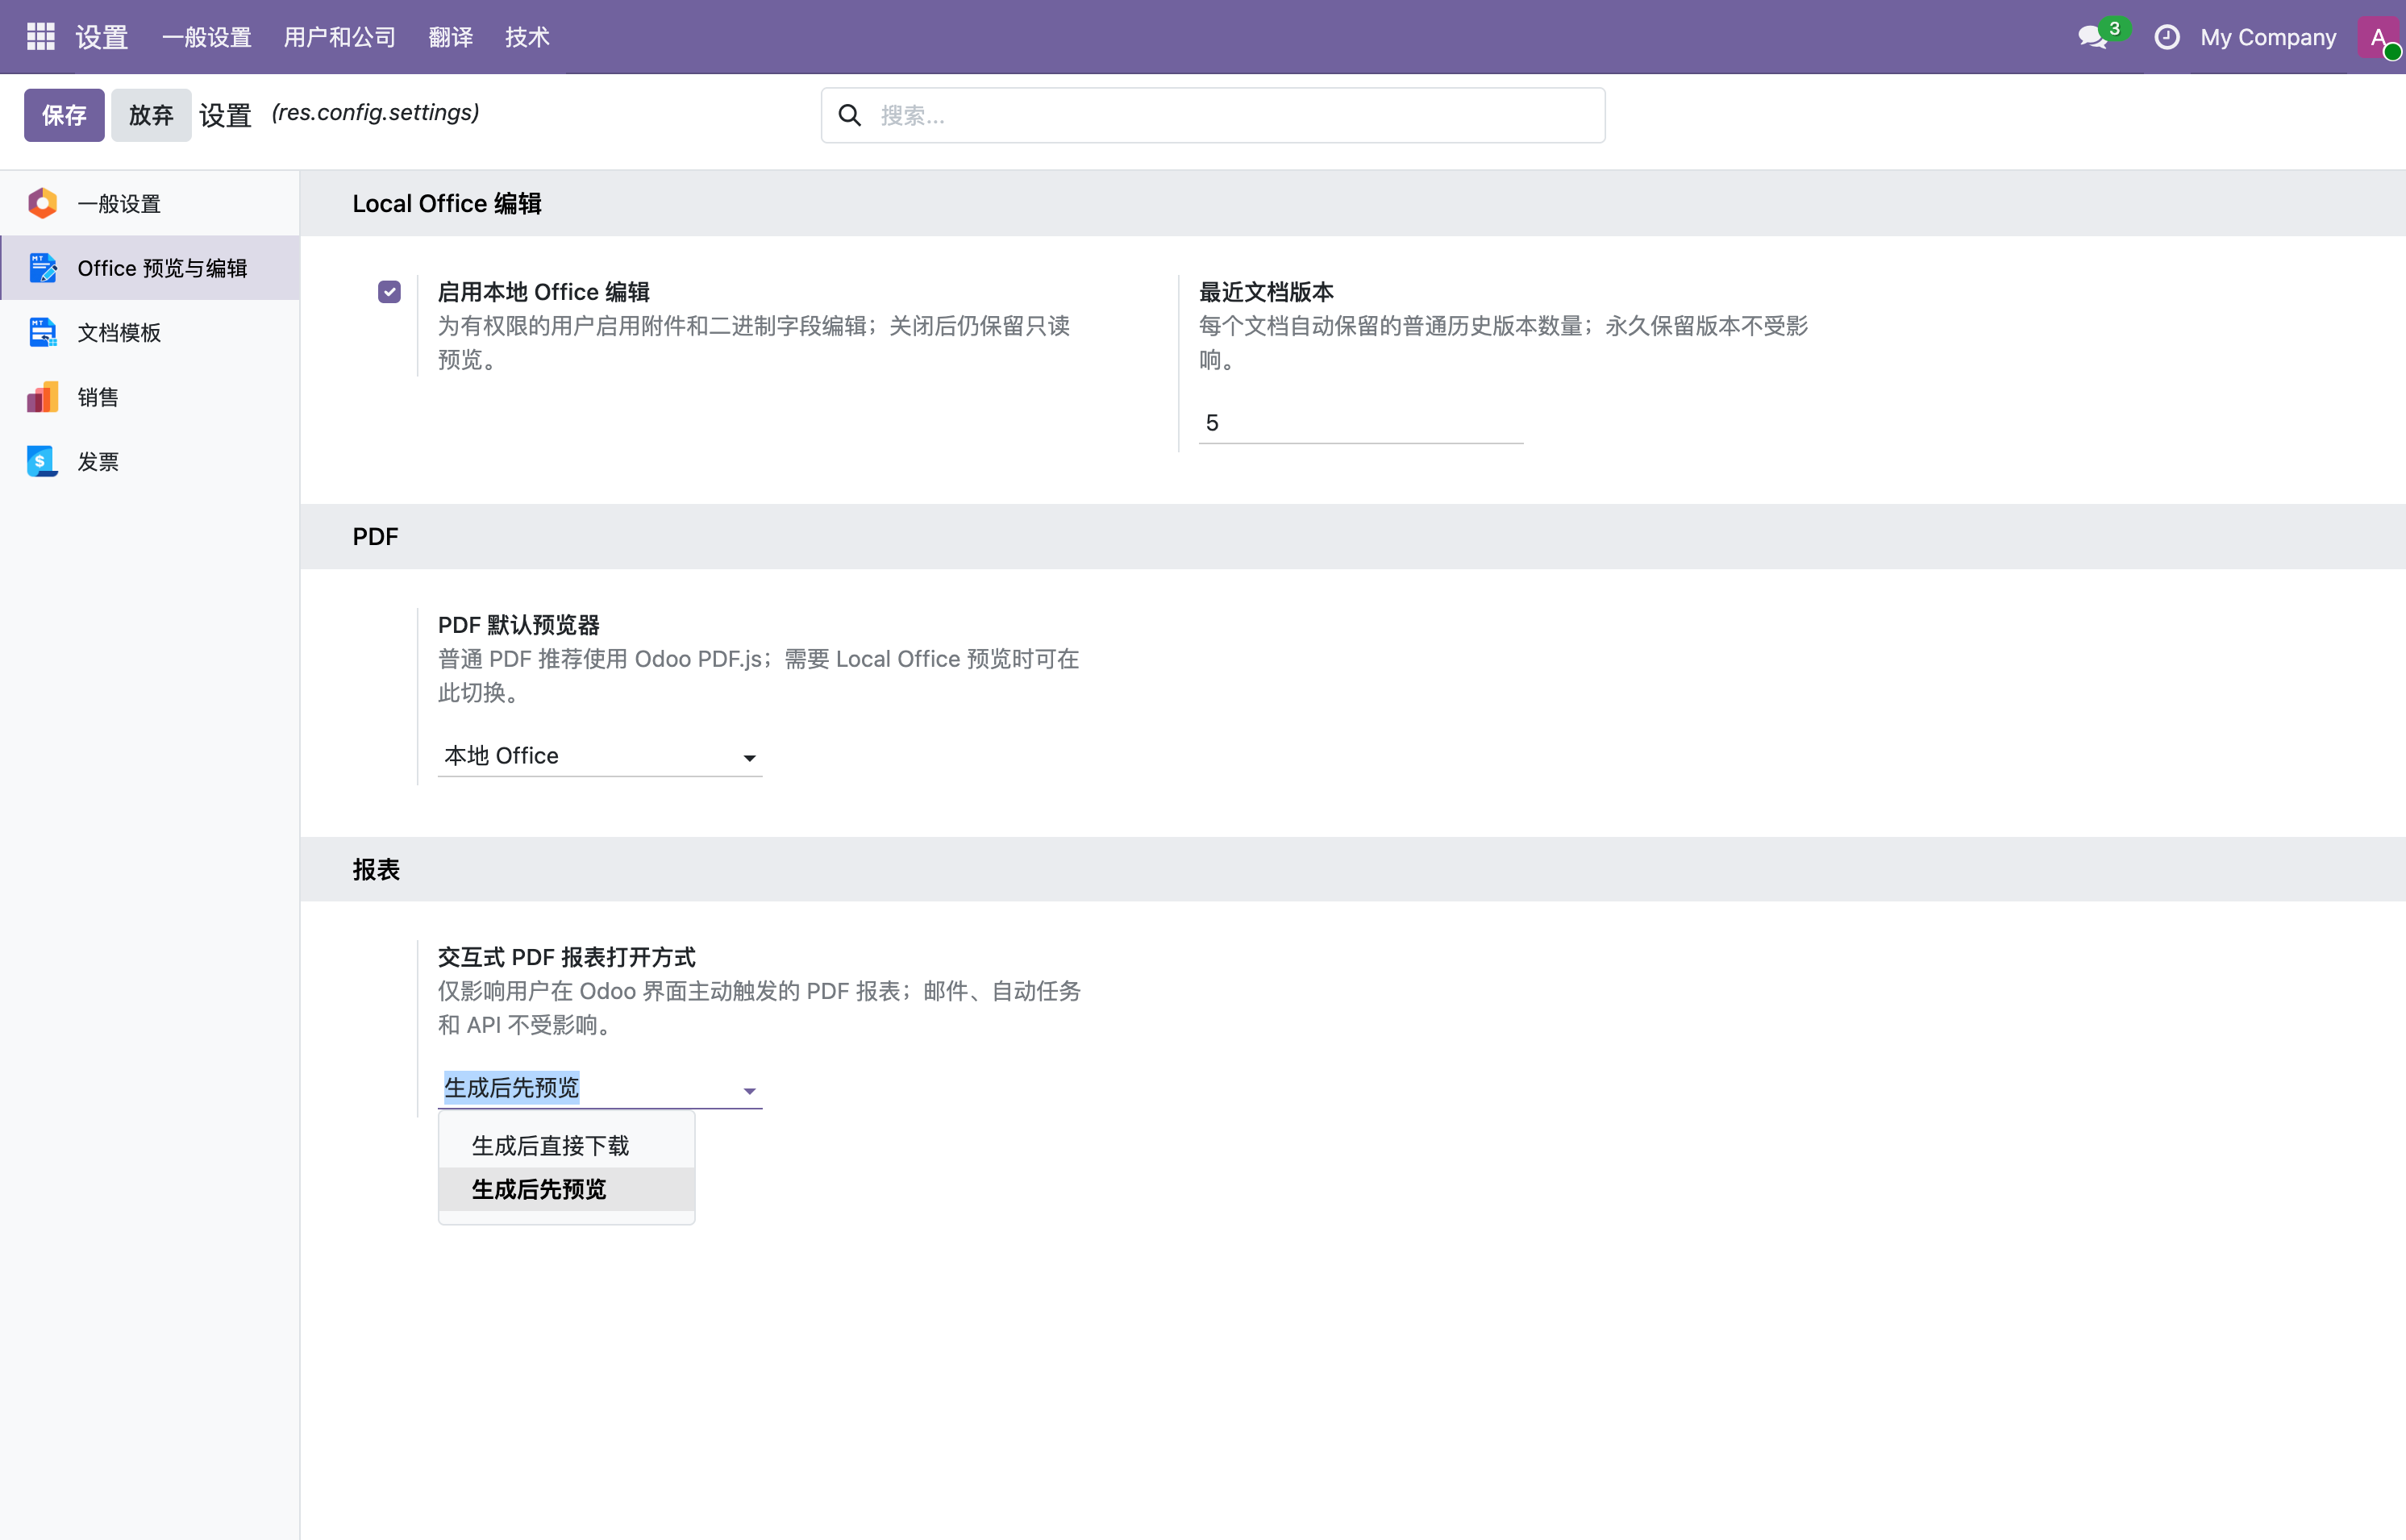Screen dimensions: 2406x1540
Task: Click the 销售 bar chart icon
Action: pyautogui.click(x=42, y=397)
